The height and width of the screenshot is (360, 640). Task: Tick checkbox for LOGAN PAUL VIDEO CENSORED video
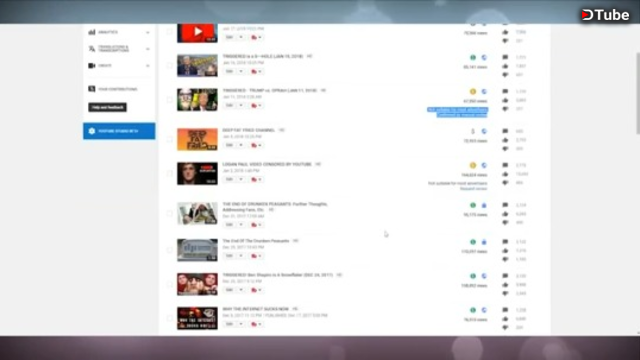coord(169,173)
